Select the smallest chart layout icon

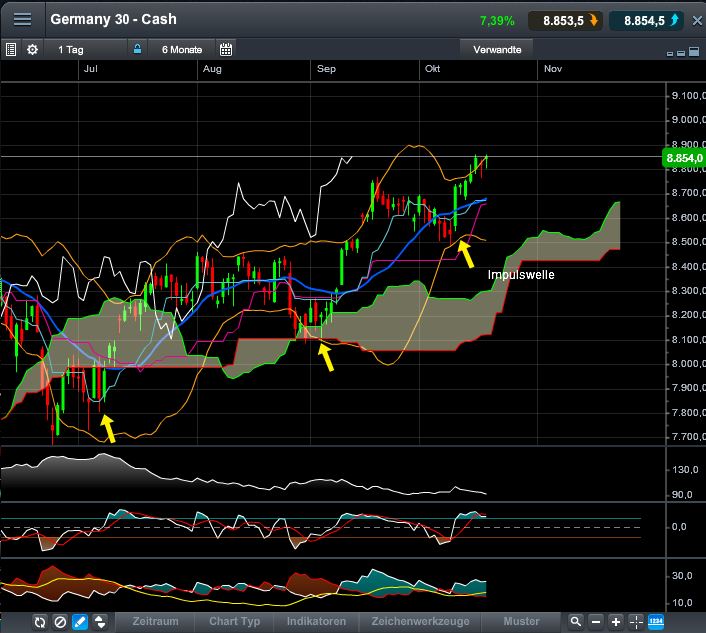[670, 54]
